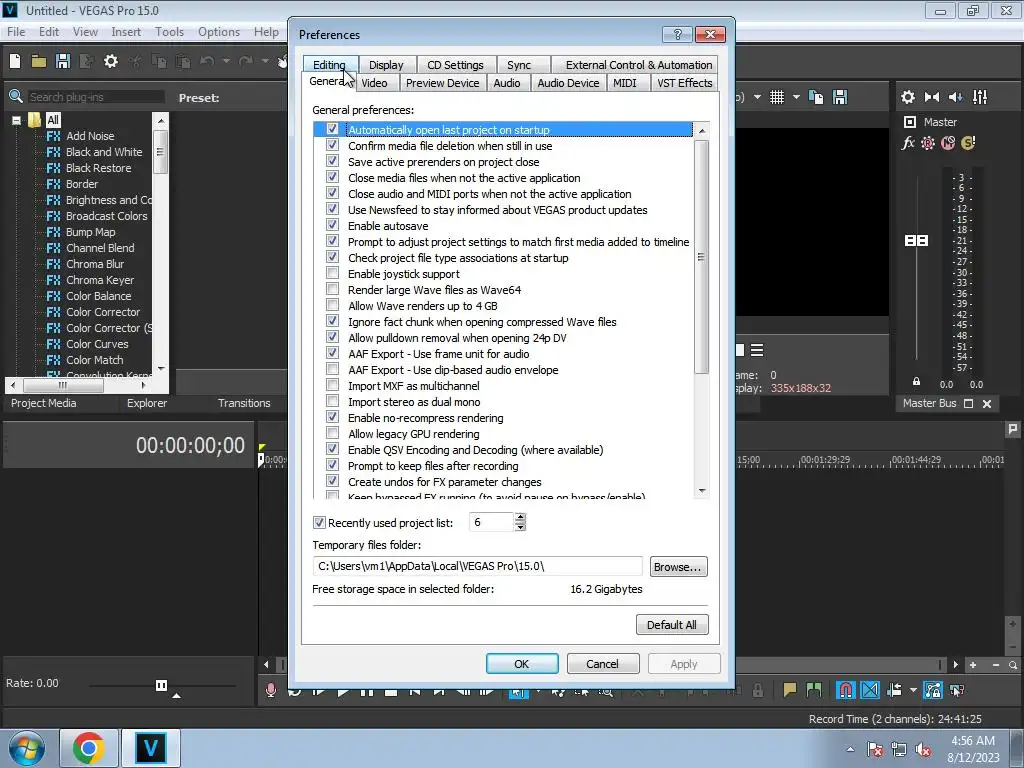Open project properties via the main toolbar gear

click(111, 61)
